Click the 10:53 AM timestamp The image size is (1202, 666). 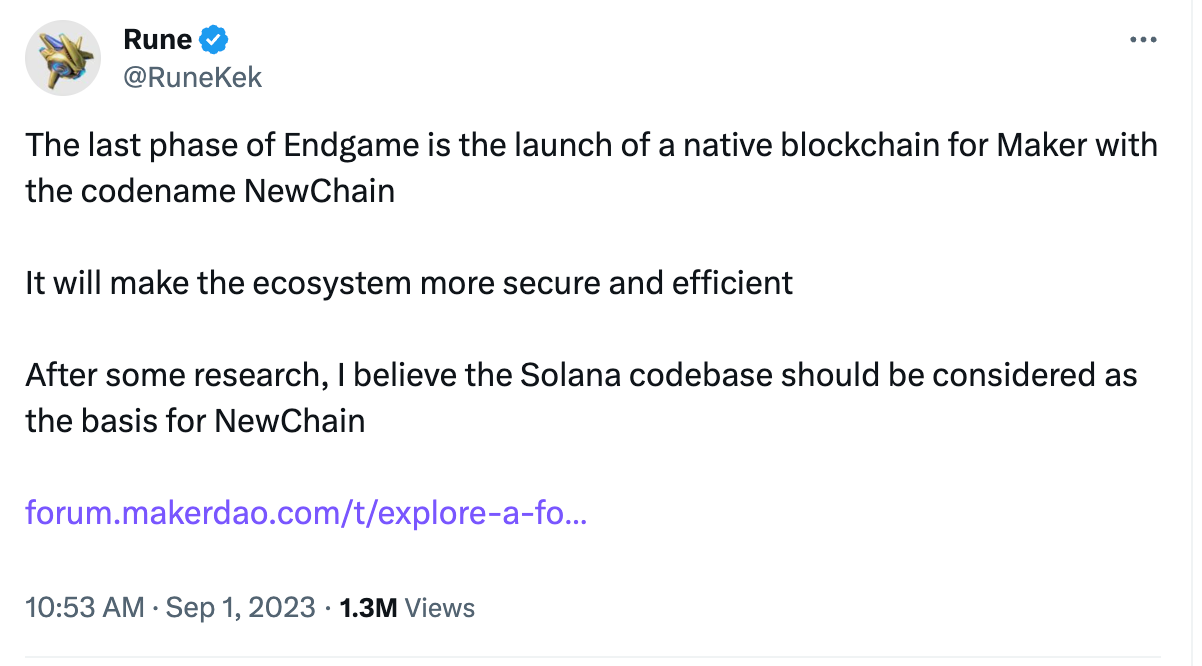click(x=85, y=607)
